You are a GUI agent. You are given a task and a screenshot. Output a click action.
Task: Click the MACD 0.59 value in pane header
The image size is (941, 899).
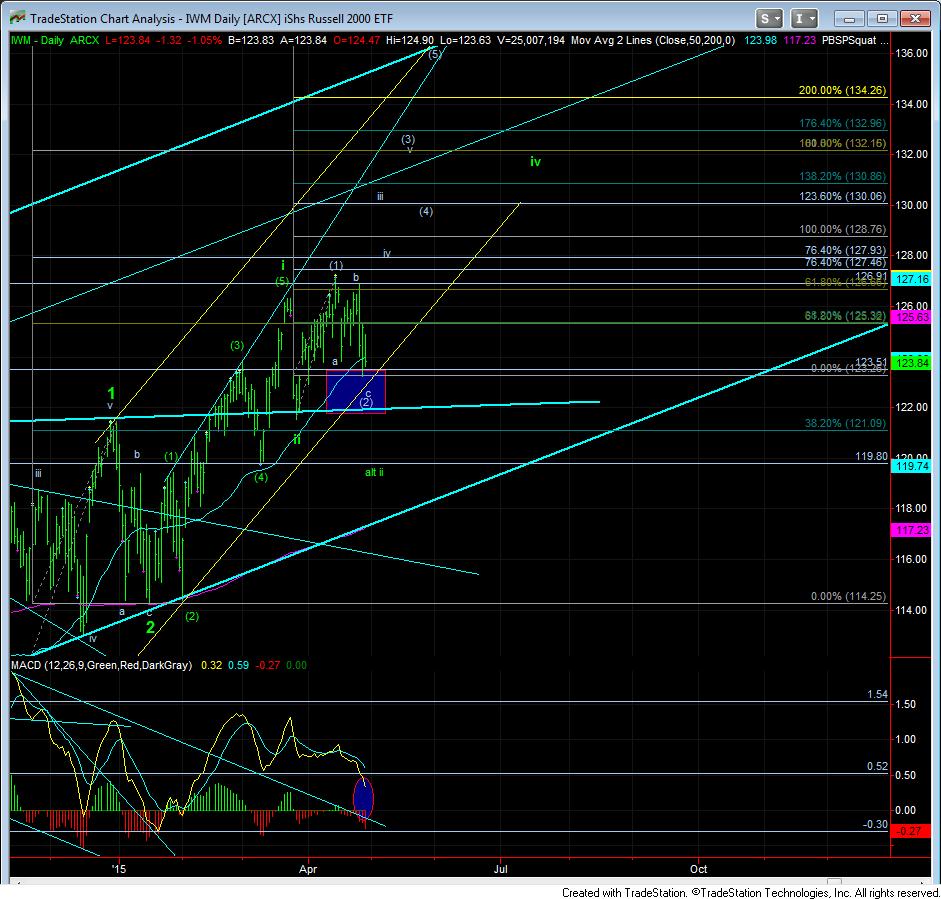pos(238,665)
